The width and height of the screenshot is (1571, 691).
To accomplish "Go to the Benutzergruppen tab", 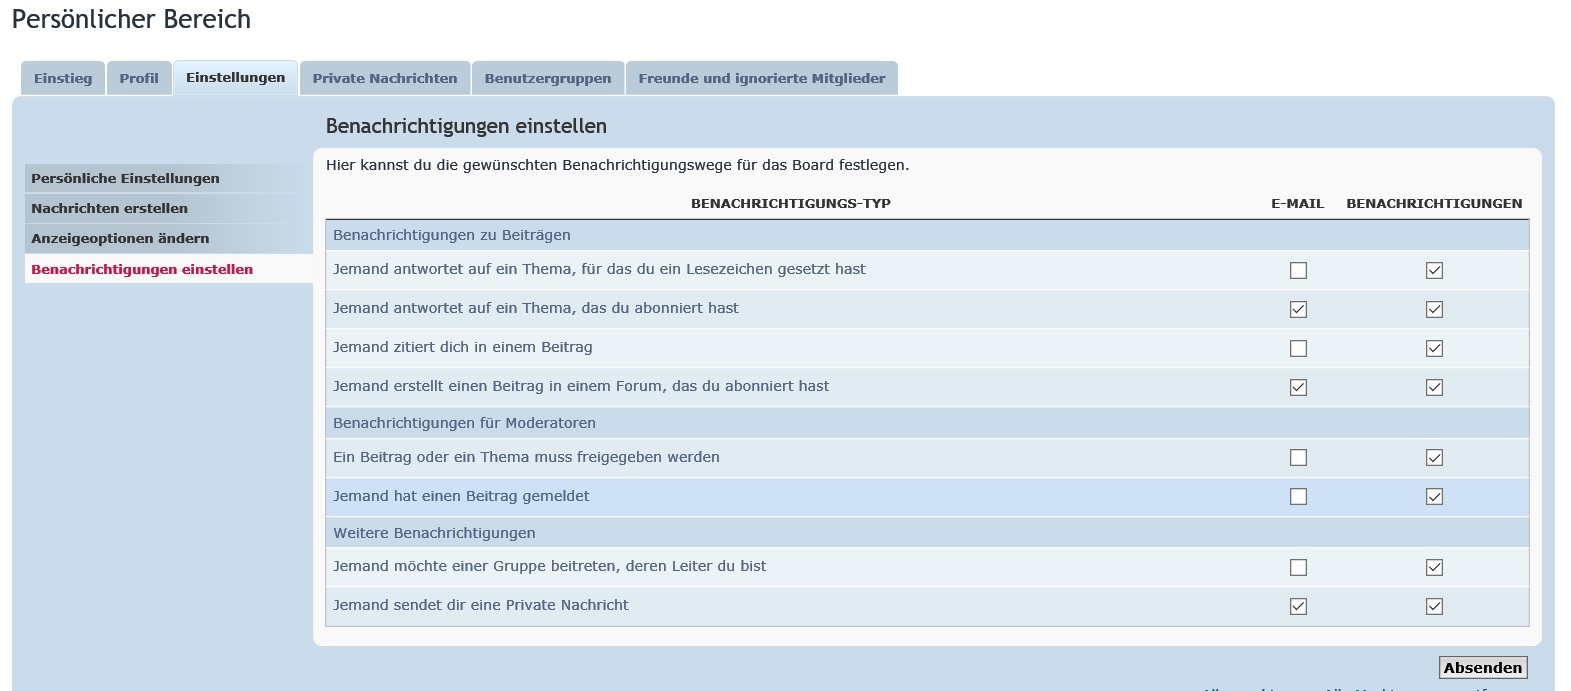I will coord(548,78).
